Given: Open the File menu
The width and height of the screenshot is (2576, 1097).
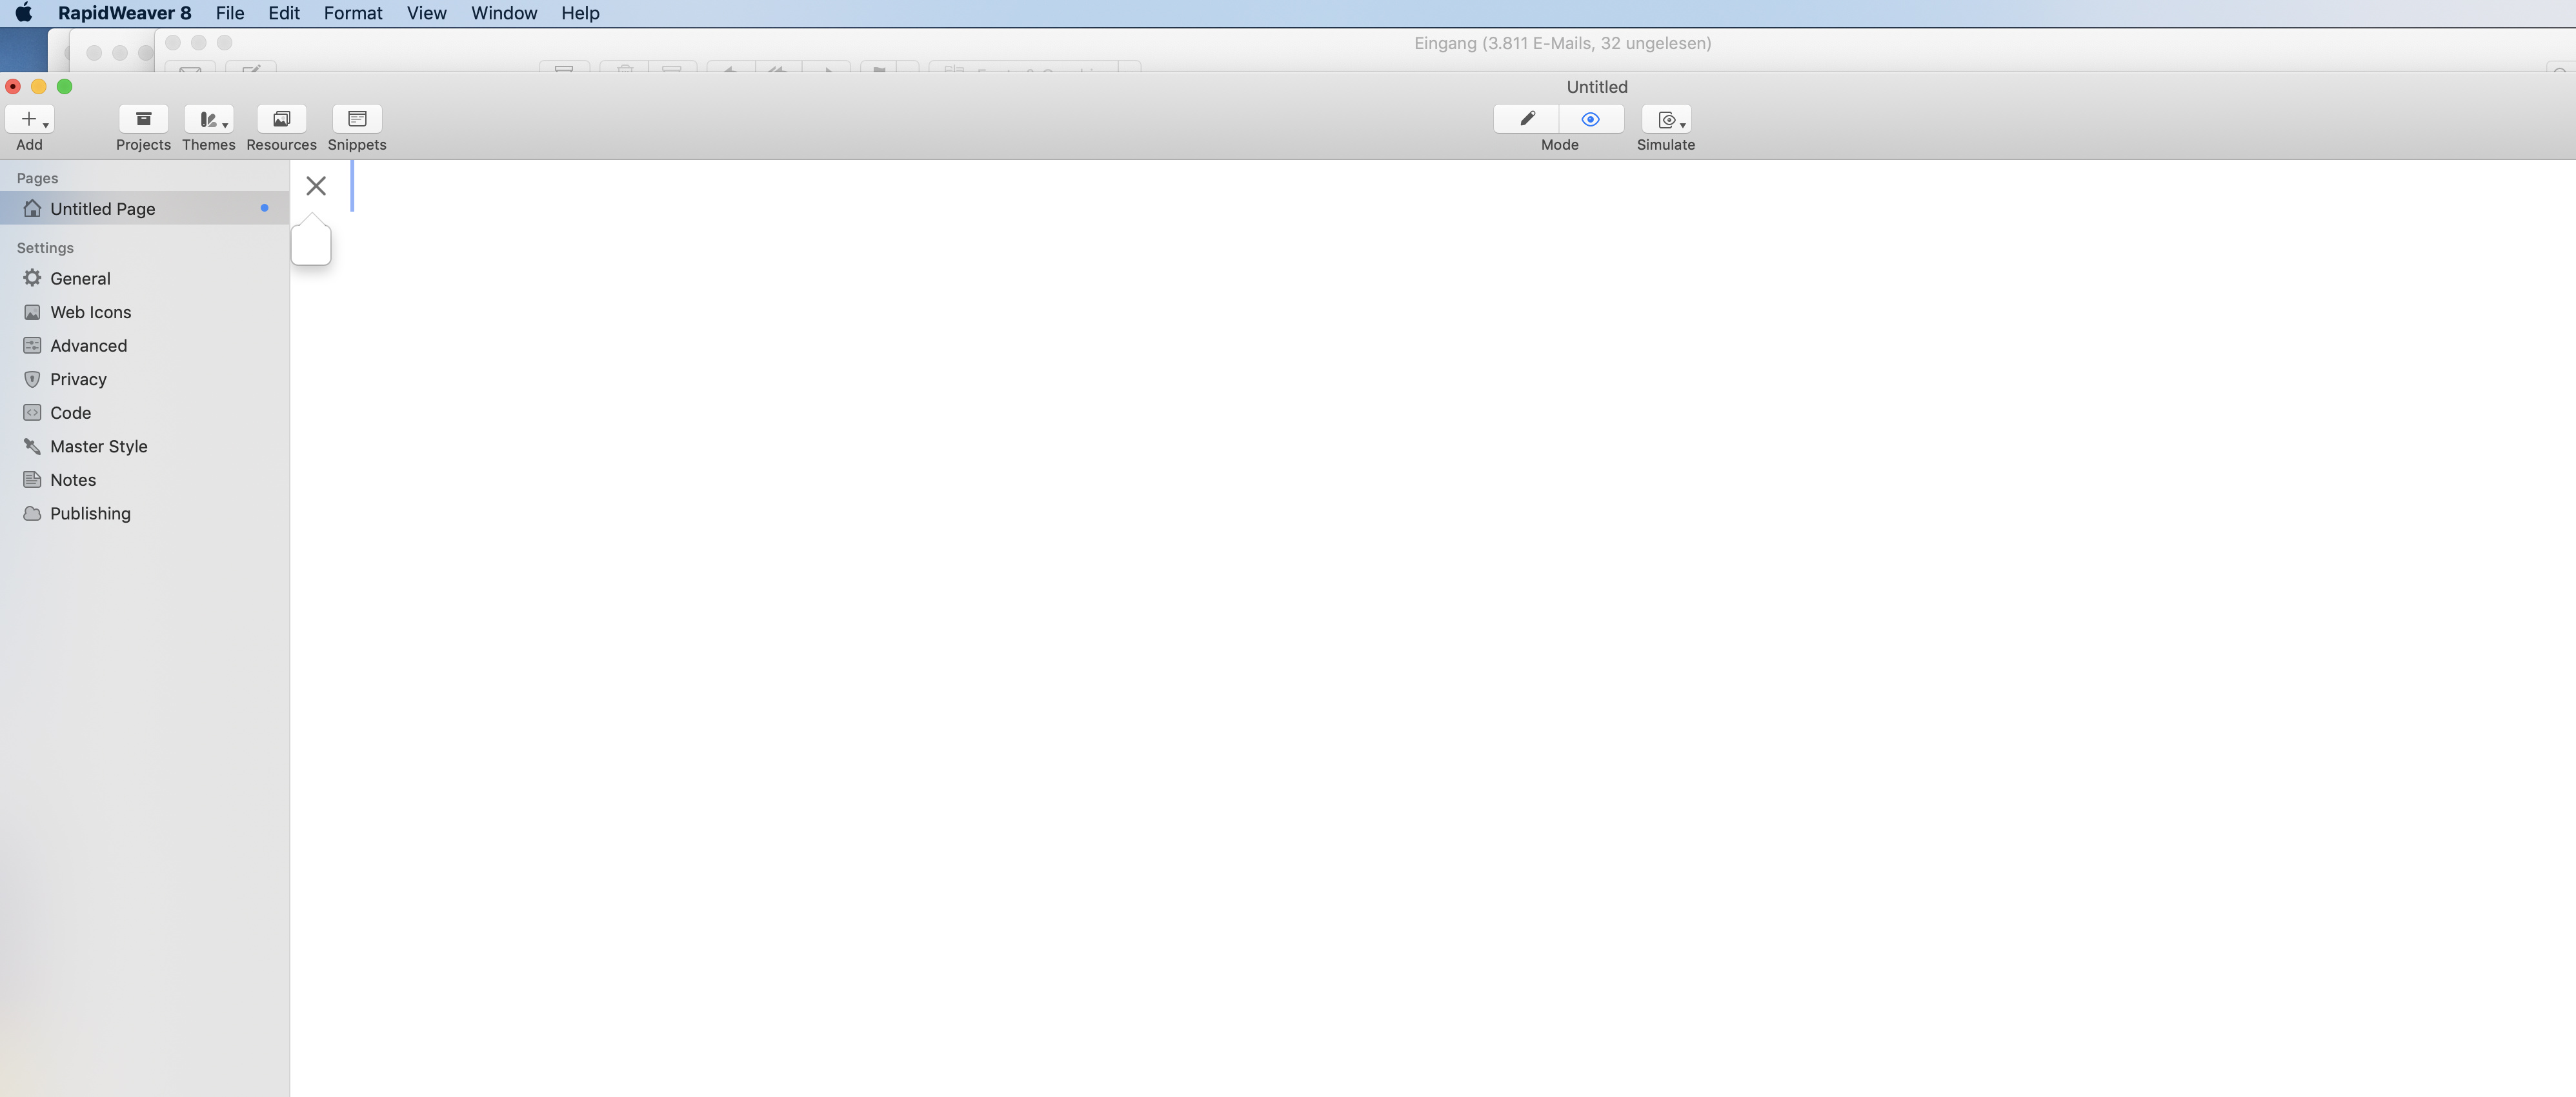Looking at the screenshot, I should 230,13.
